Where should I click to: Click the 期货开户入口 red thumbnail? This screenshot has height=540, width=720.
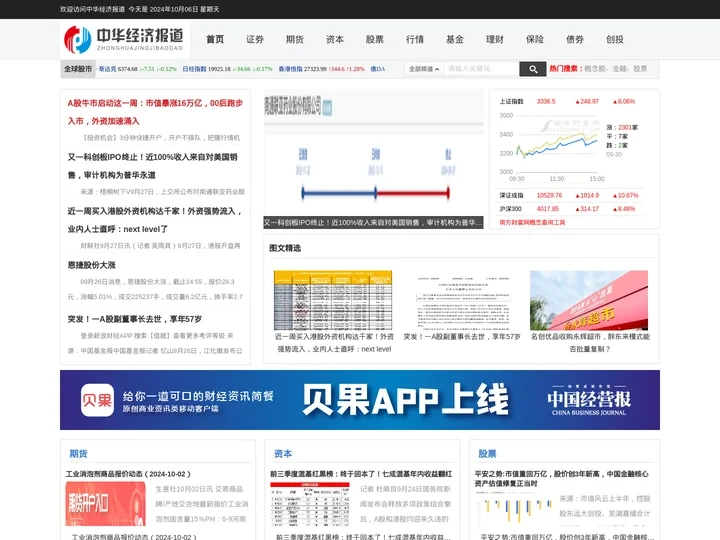[x=106, y=504]
